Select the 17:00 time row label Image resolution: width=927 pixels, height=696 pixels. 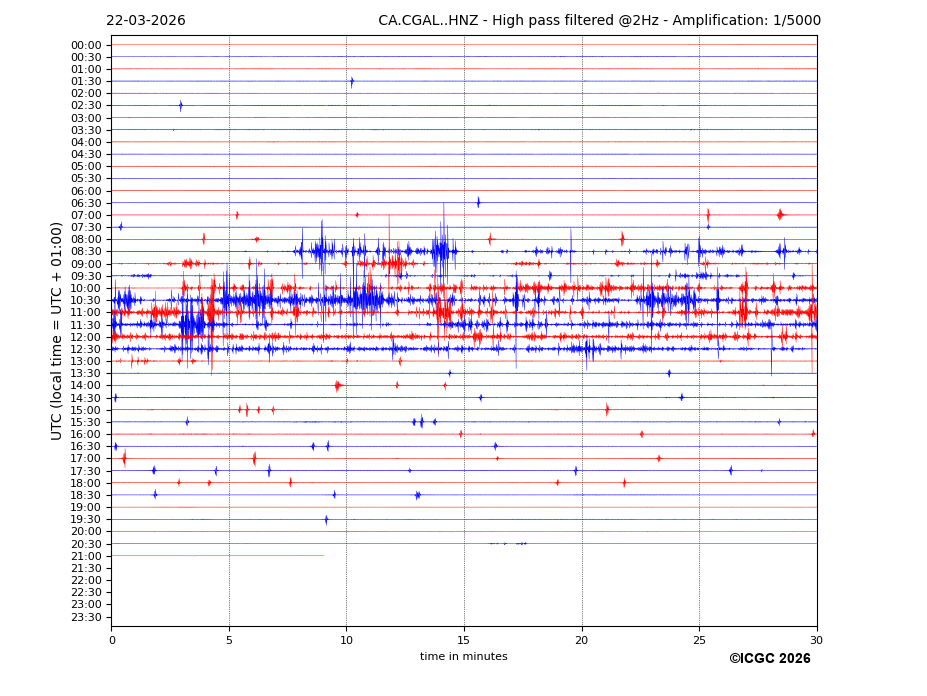(x=86, y=459)
